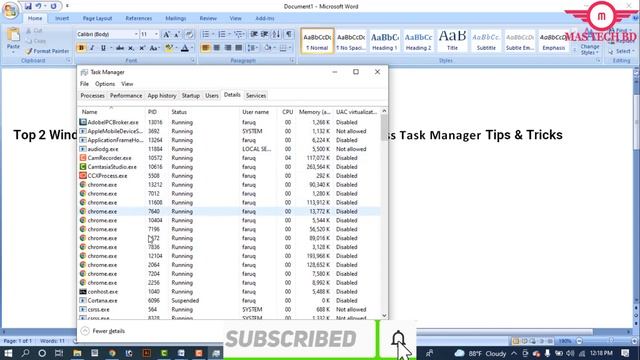Switch to the Performance tab
Screen dimensions: 640x360
[126, 96]
